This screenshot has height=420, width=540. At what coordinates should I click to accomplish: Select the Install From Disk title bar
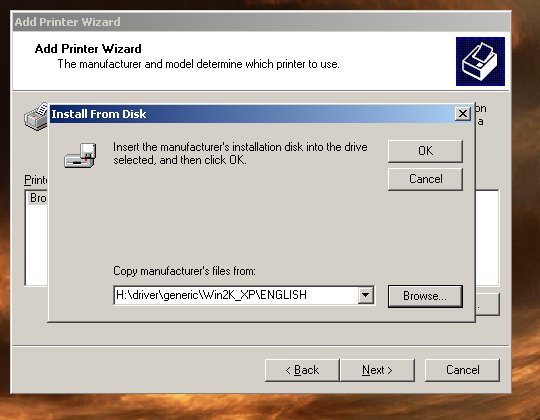tap(251, 114)
